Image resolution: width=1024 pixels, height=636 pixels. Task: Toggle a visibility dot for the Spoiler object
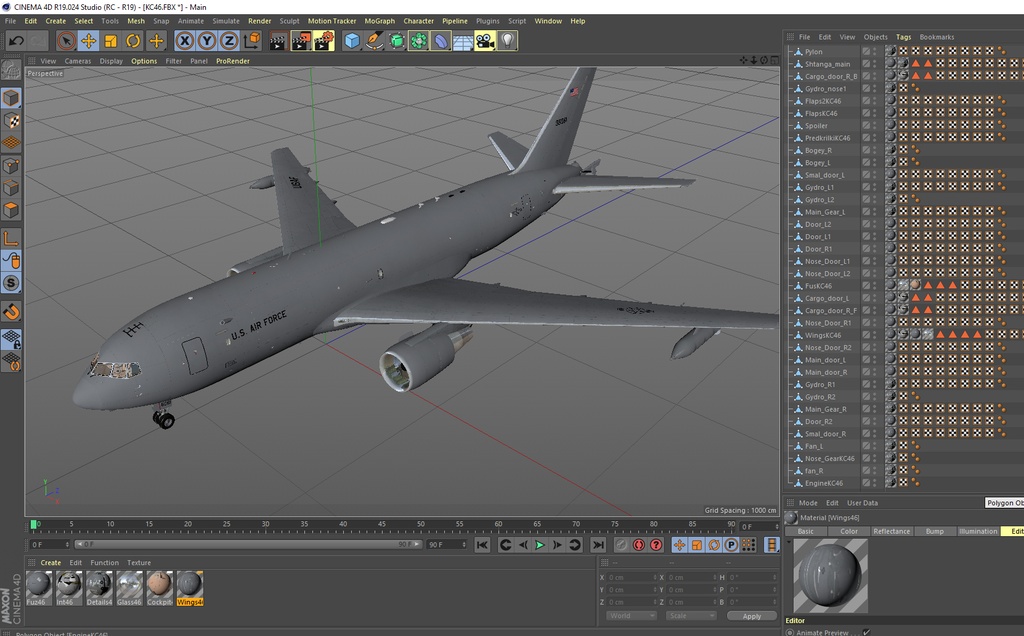[x=876, y=125]
